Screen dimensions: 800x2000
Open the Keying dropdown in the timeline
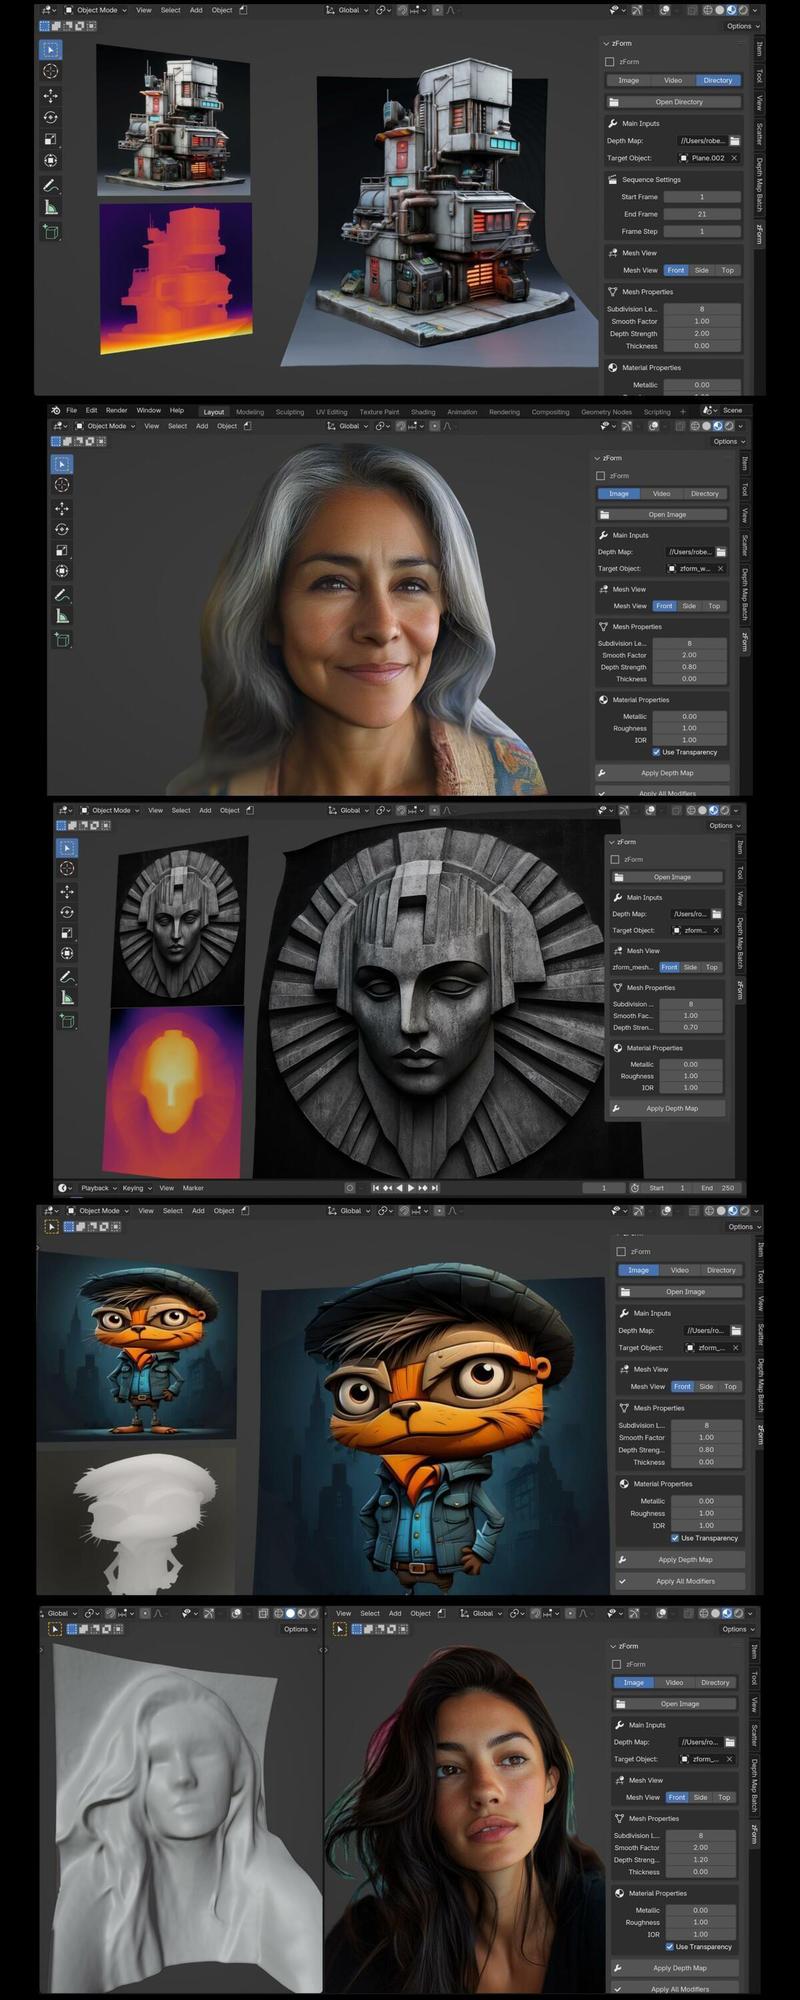click(x=135, y=1188)
